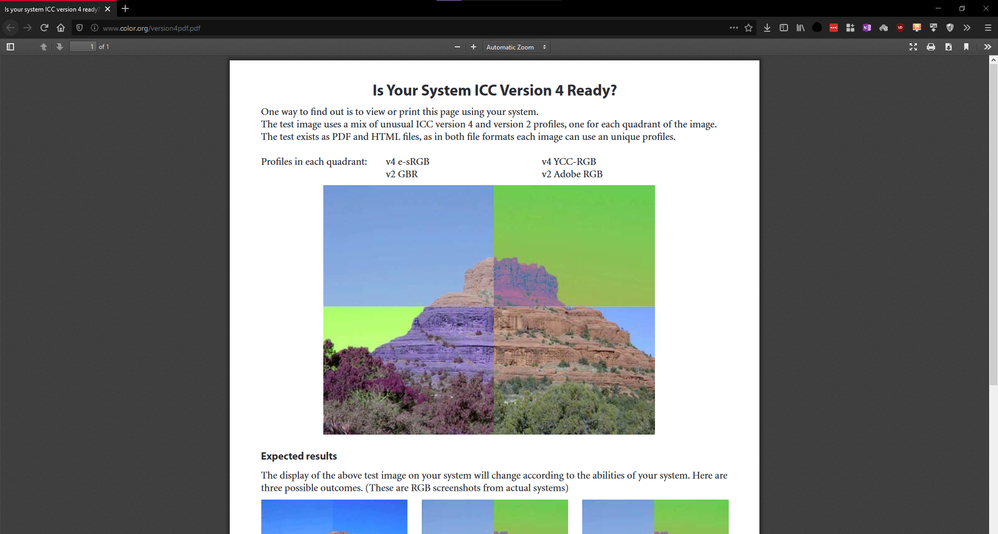Go to browser Home page
The image size is (998, 534).
pos(60,28)
